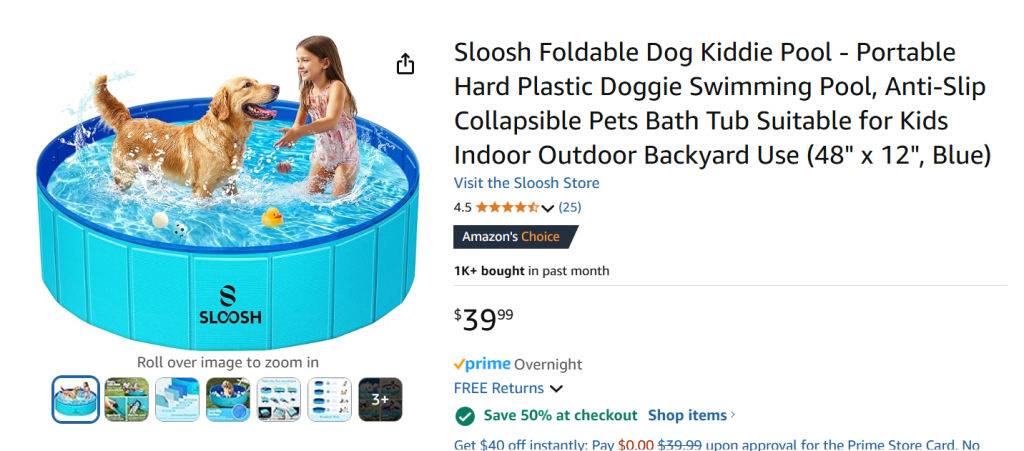The image size is (1024, 451).
Task: Select the fifth thumbnail showing folded pool uses
Action: 279,399
